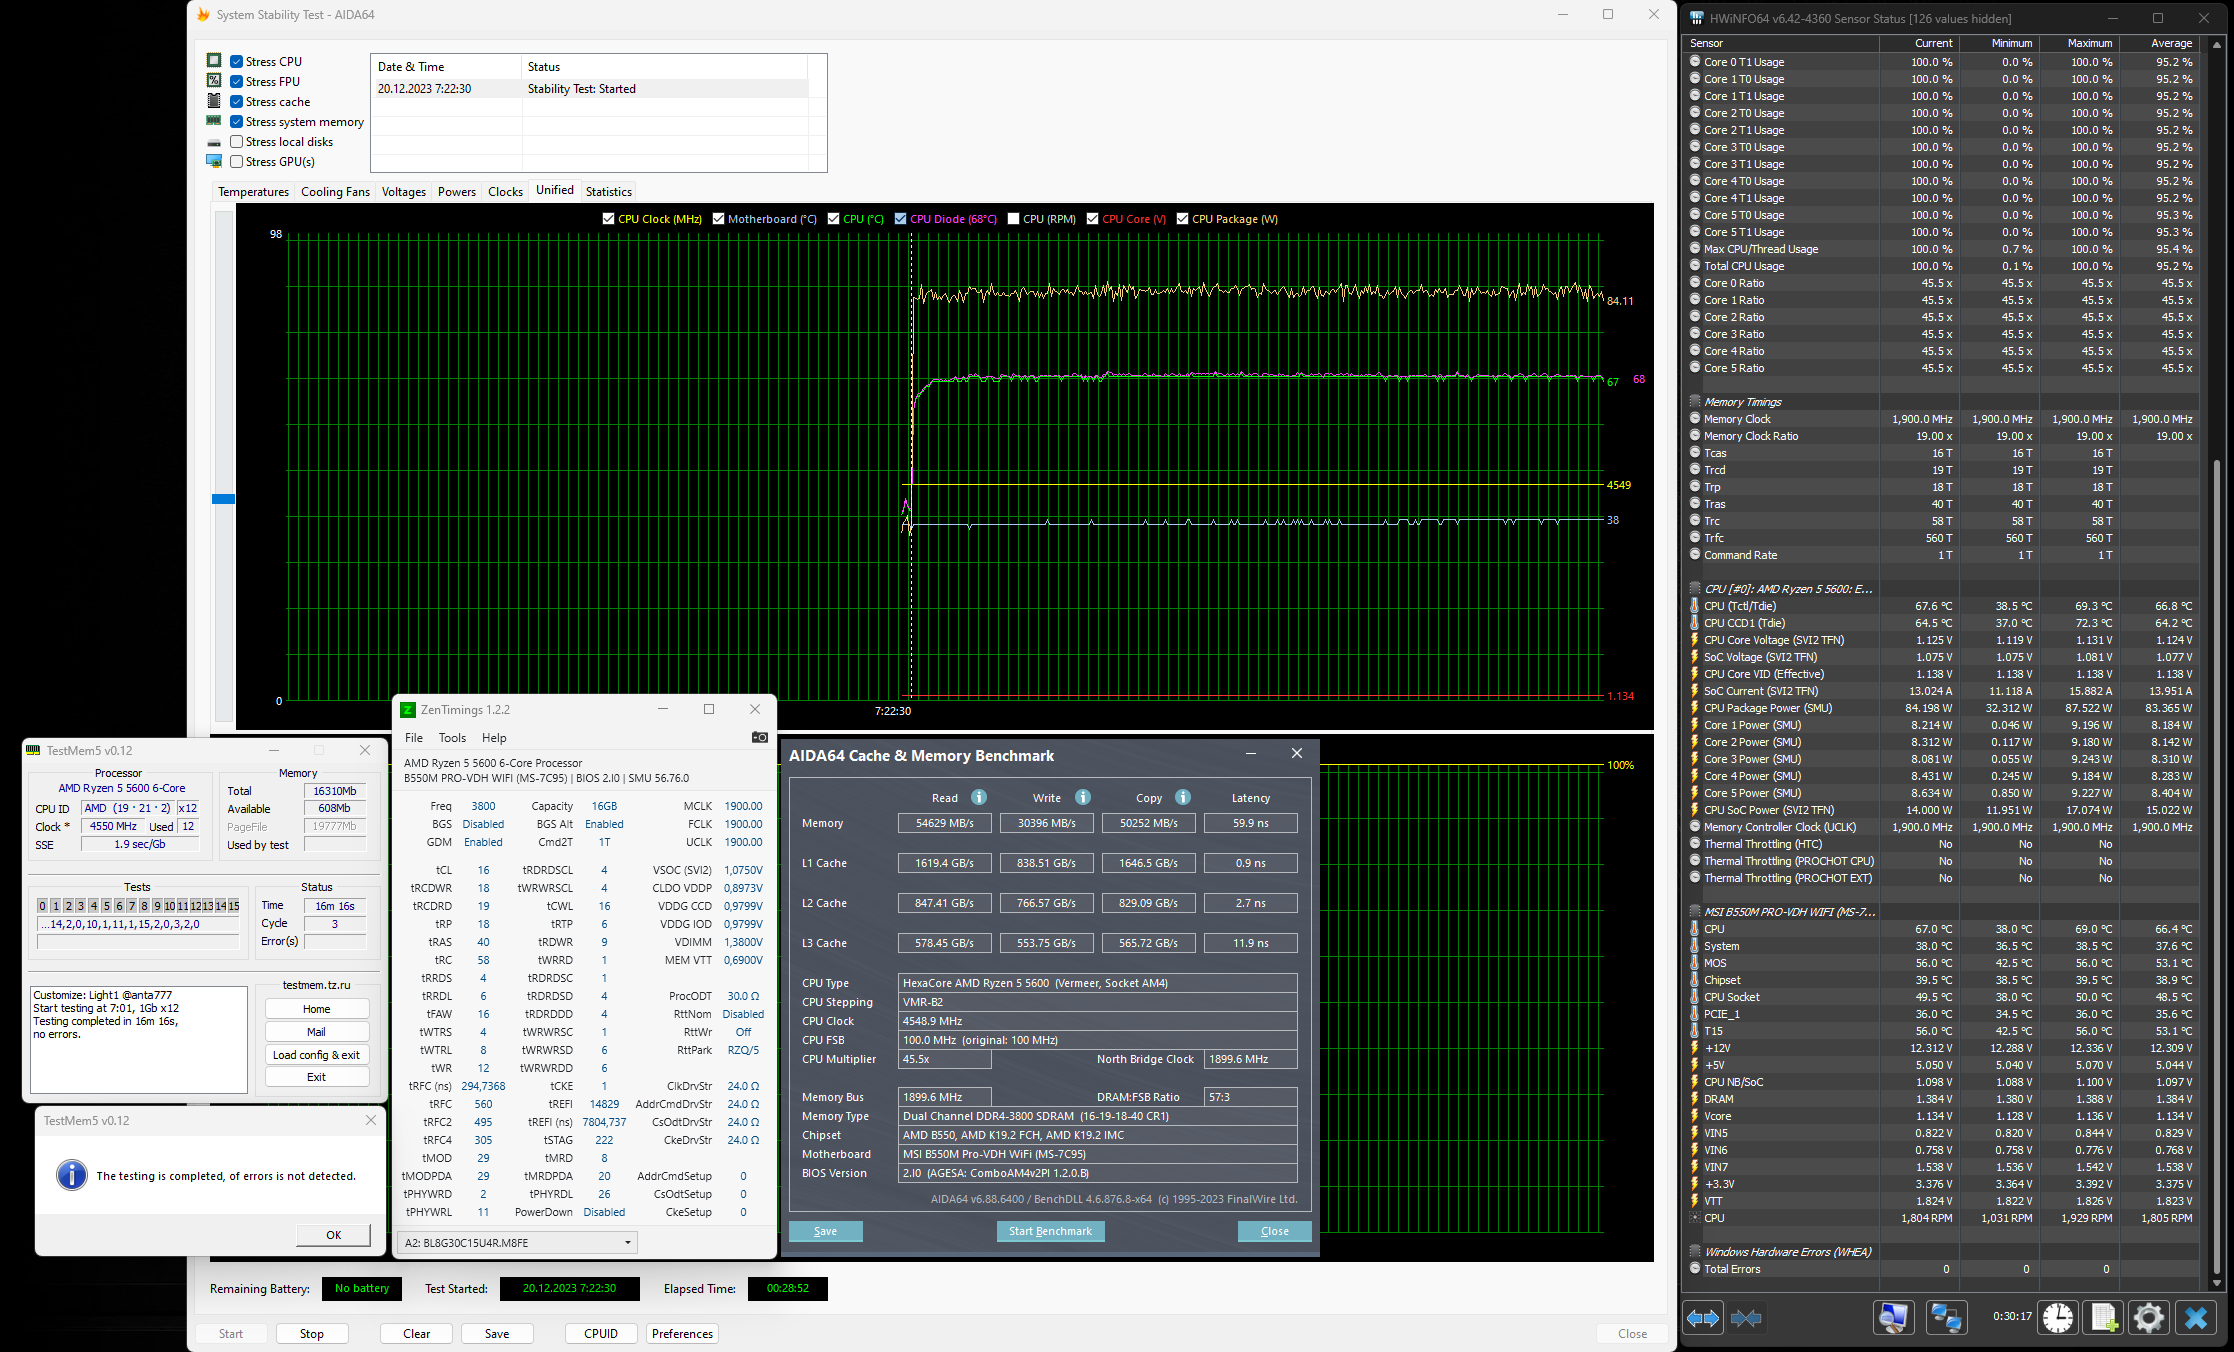Click OK in the TestMem5 dialog
Viewport: 2234px width, 1352px height.
[333, 1235]
